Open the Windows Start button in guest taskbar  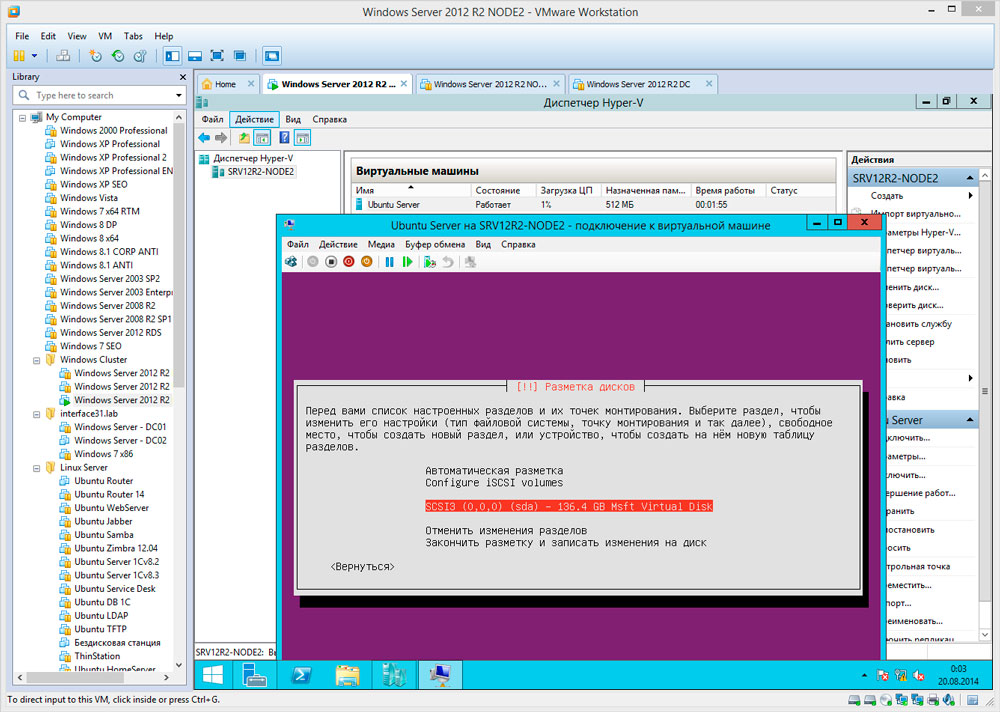point(213,675)
